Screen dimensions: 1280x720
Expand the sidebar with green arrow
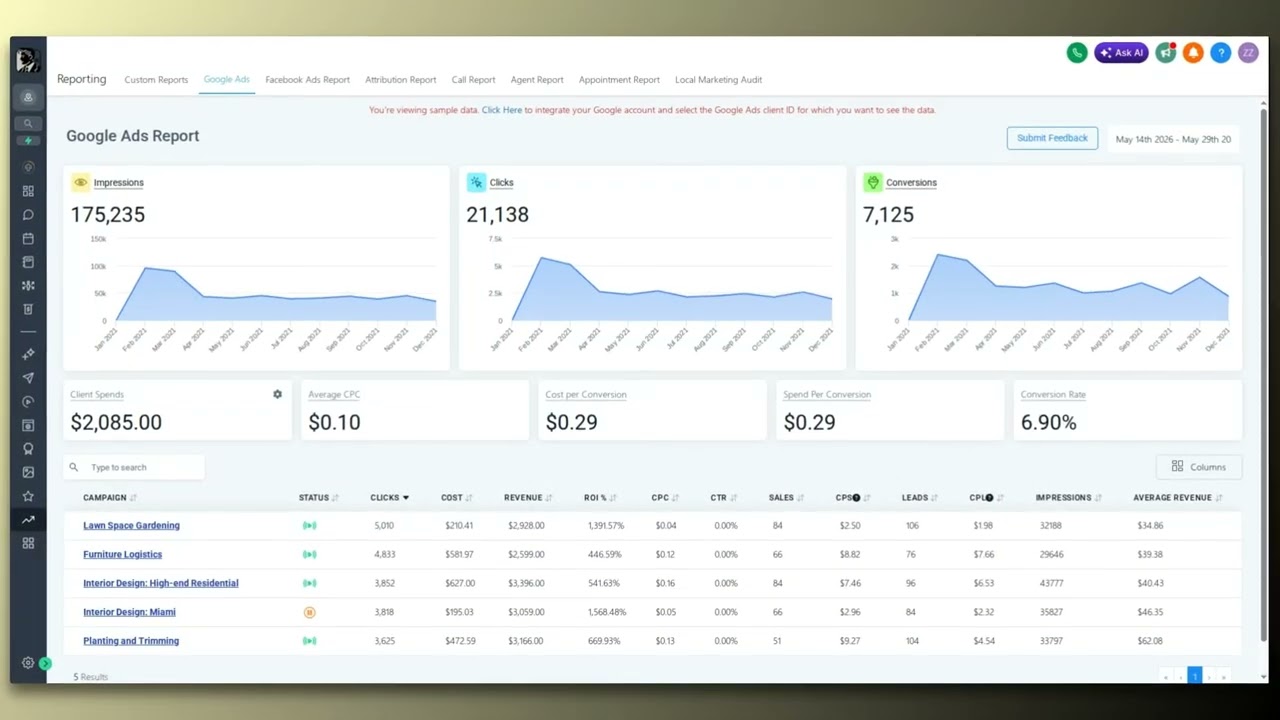45,663
